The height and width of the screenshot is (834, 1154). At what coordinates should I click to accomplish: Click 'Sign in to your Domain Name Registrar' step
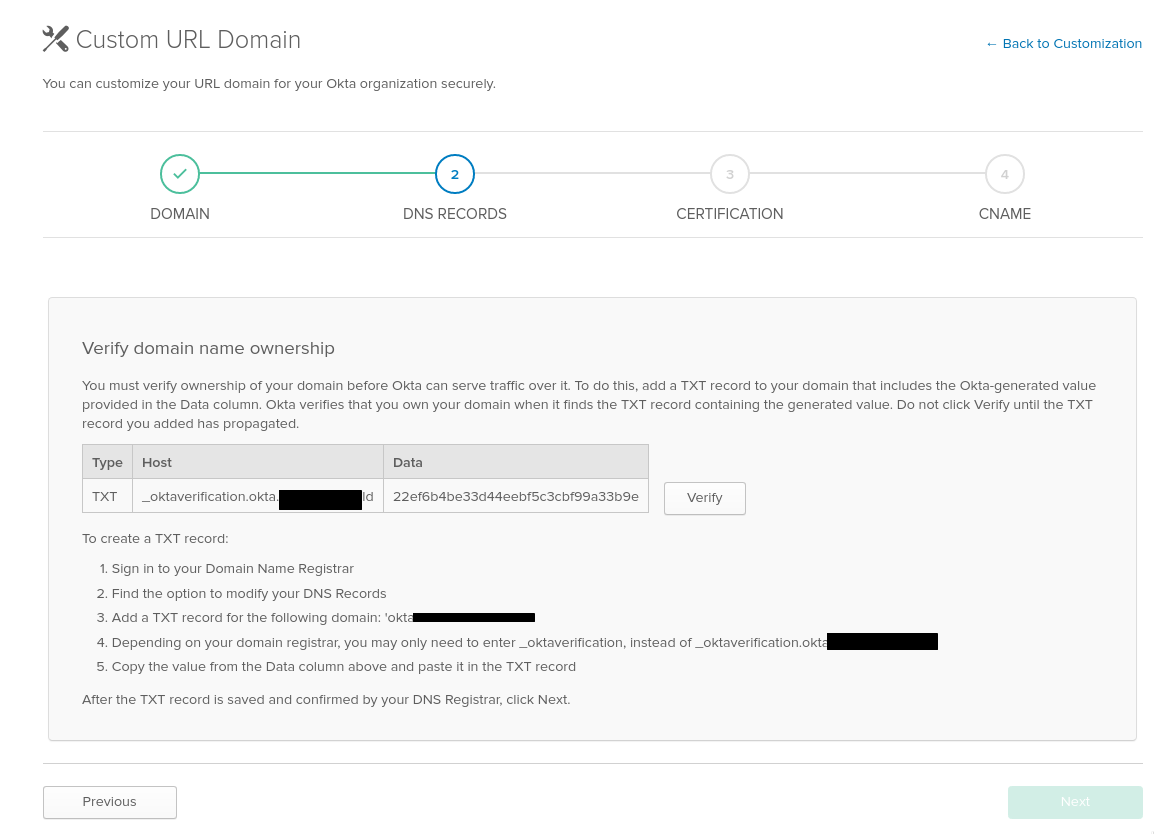[x=233, y=568]
